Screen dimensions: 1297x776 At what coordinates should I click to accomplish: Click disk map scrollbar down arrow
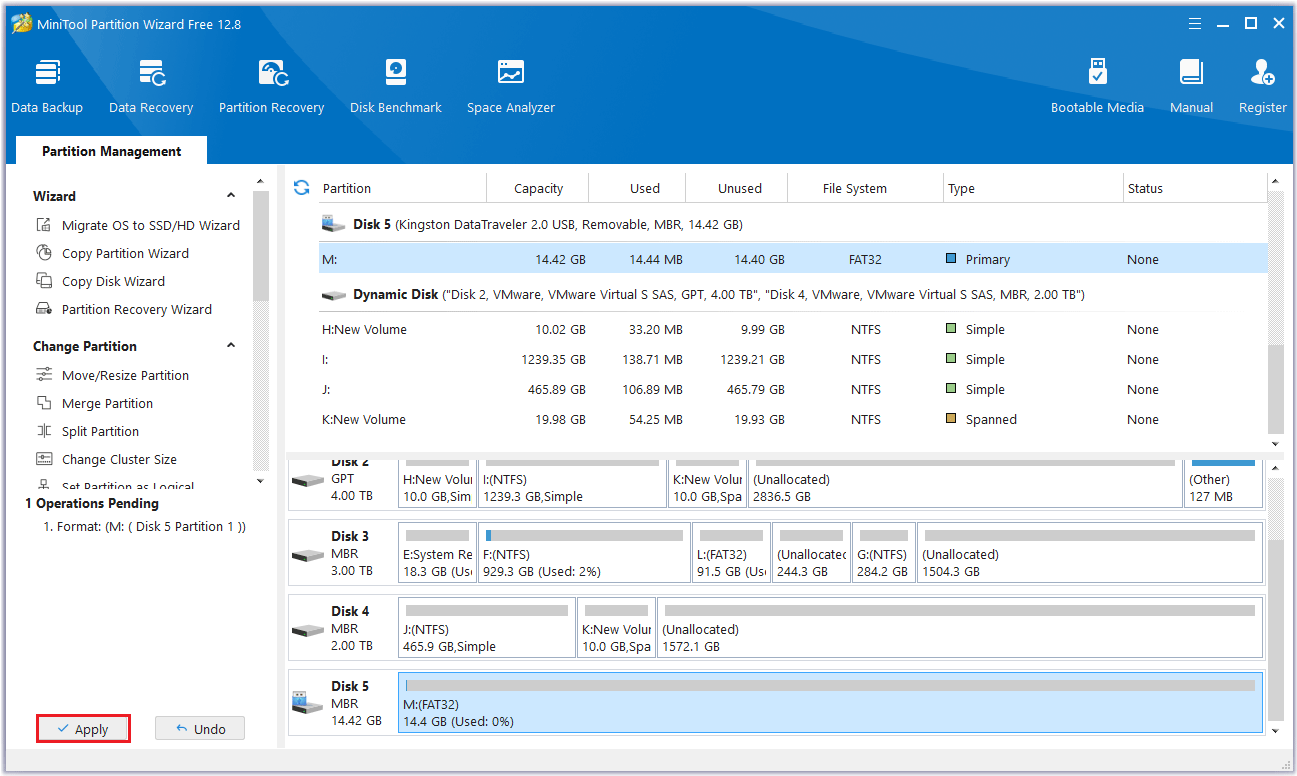[1275, 731]
